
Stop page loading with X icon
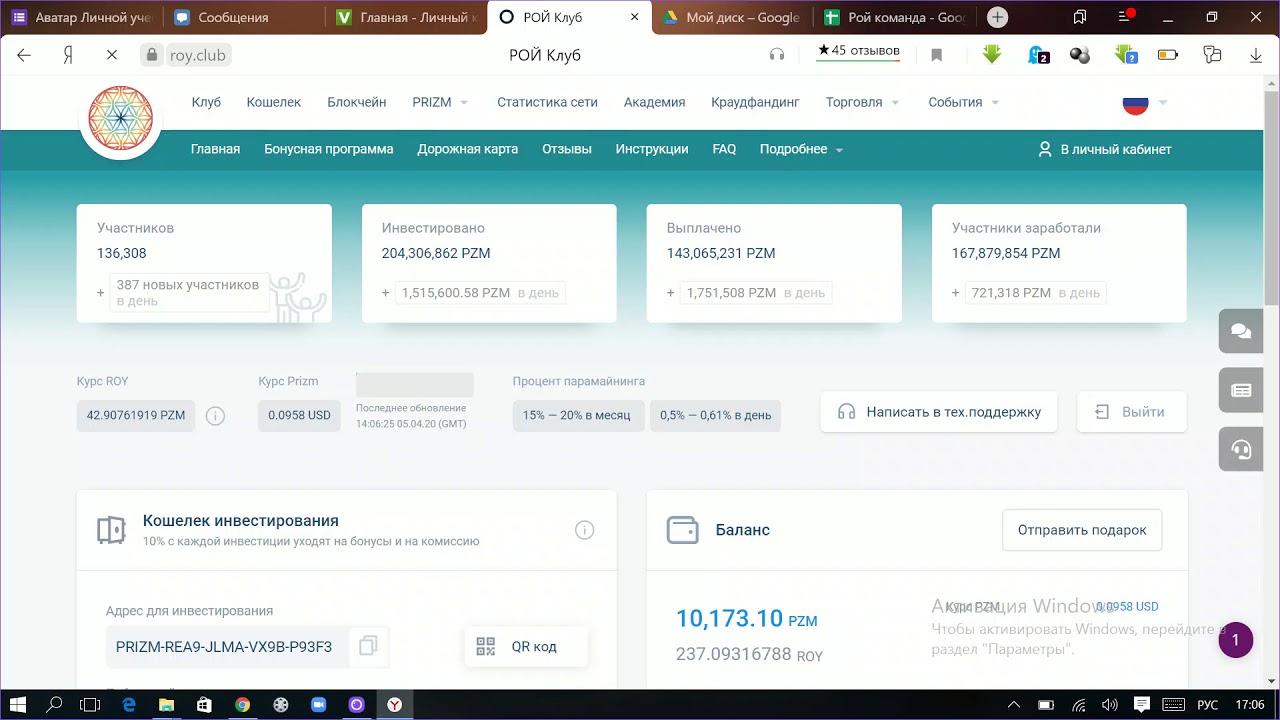tap(111, 56)
